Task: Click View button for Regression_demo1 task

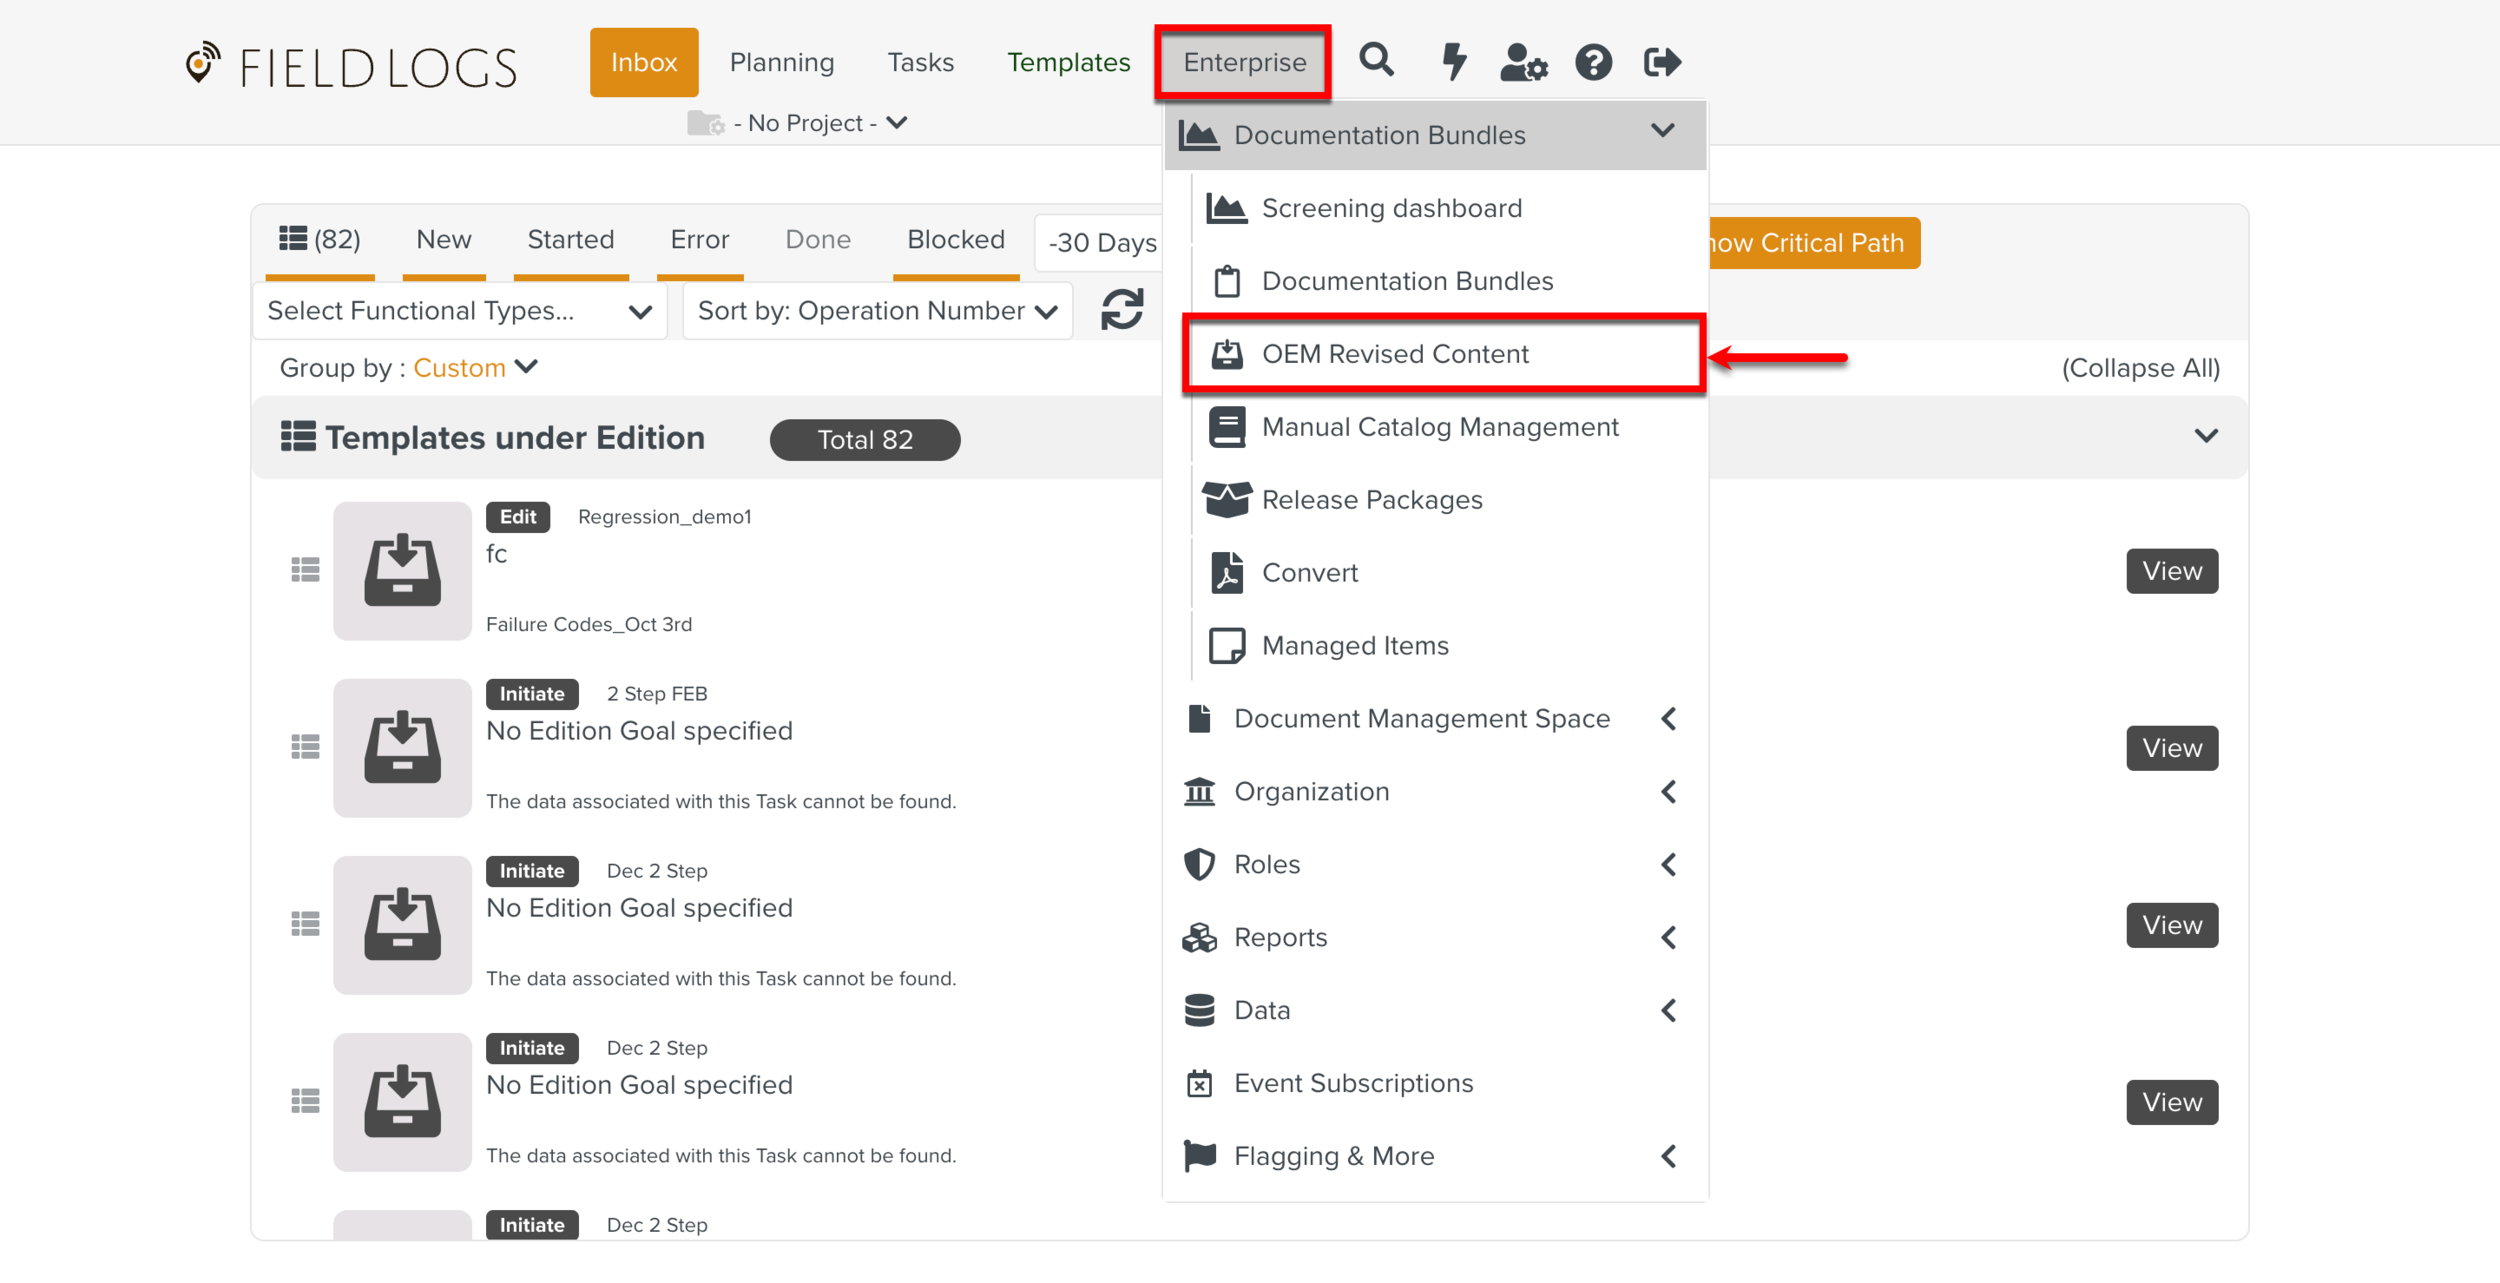Action: pyautogui.click(x=2171, y=571)
